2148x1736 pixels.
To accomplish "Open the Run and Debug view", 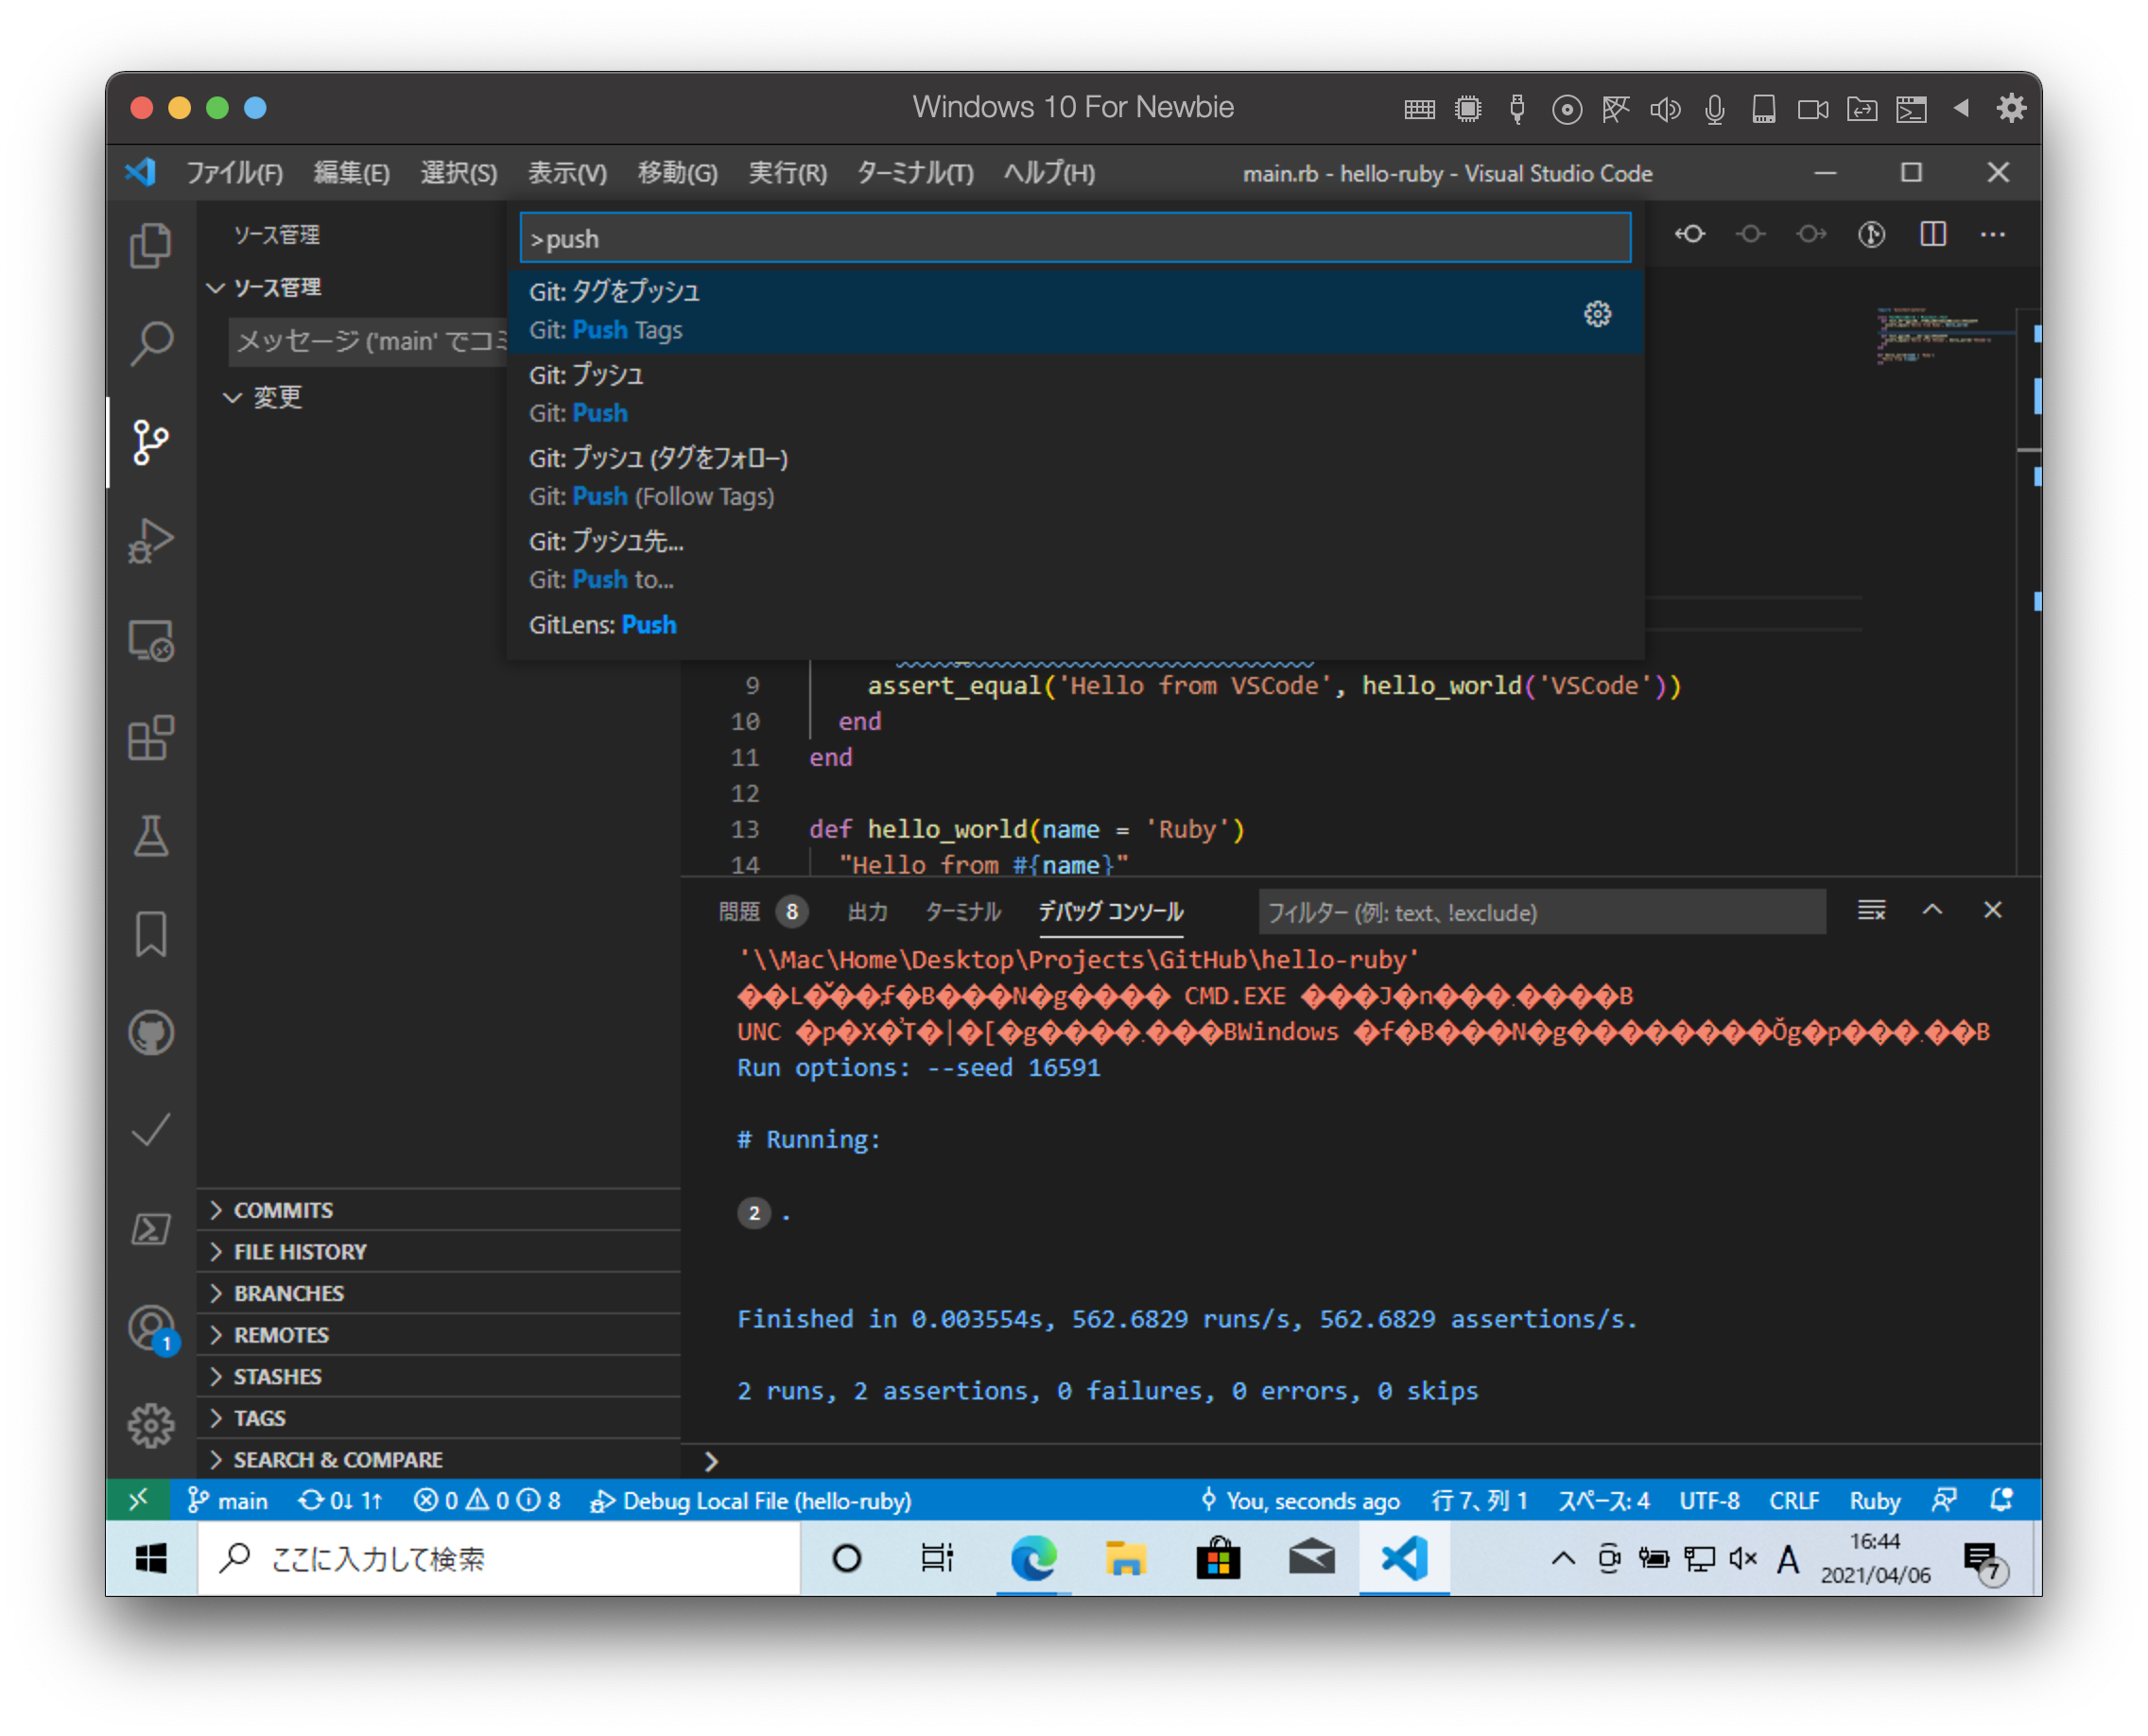I will point(150,540).
